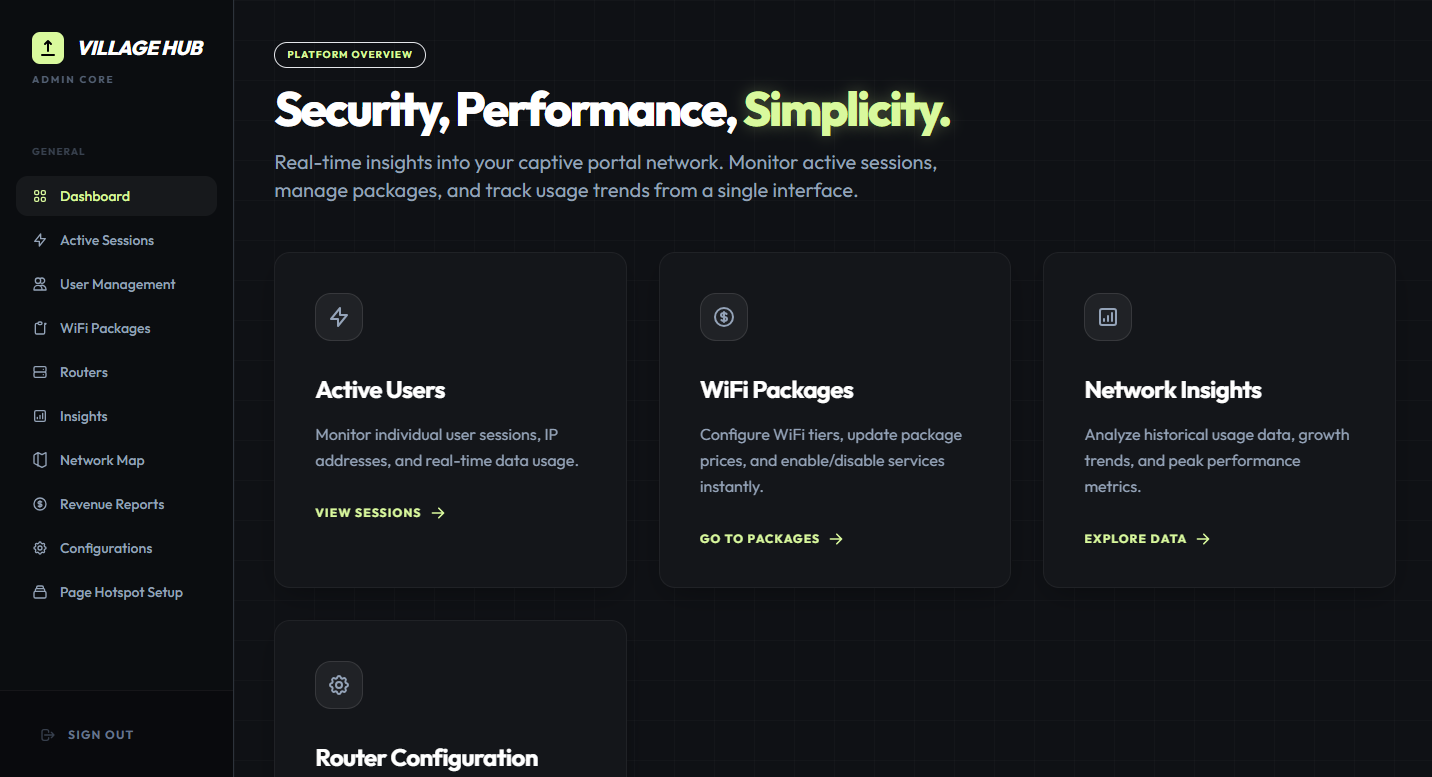Select the chart icon on Network Insights card

tap(1108, 317)
